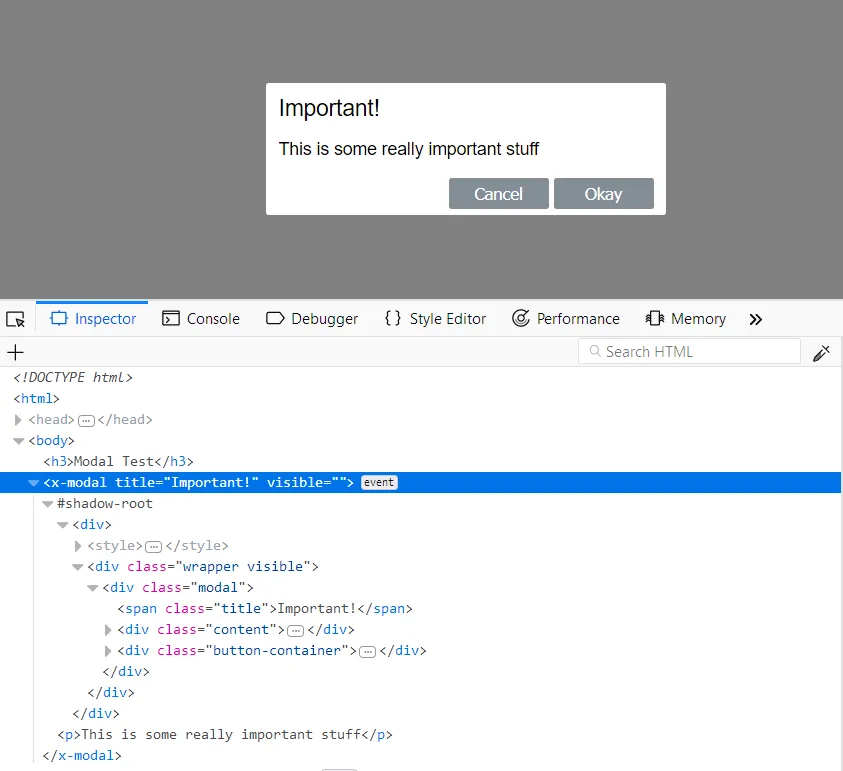Viewport: 843px width, 771px height.
Task: Collapse the #shadow-root node
Action: pos(47,504)
